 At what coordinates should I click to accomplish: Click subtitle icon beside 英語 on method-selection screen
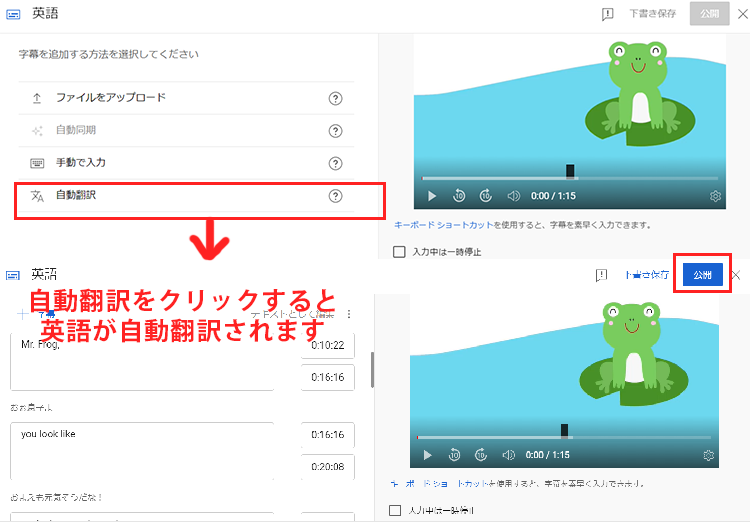[13, 14]
